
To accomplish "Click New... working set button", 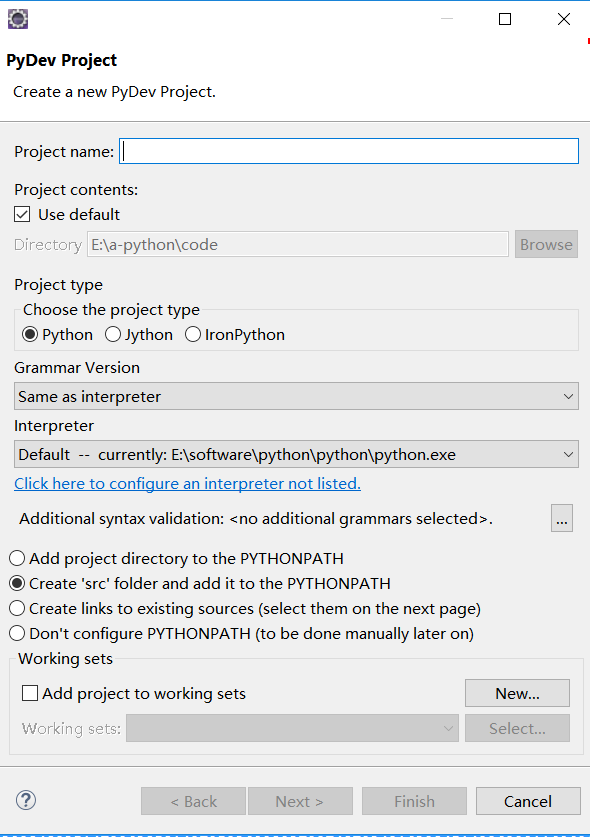I will pos(517,693).
